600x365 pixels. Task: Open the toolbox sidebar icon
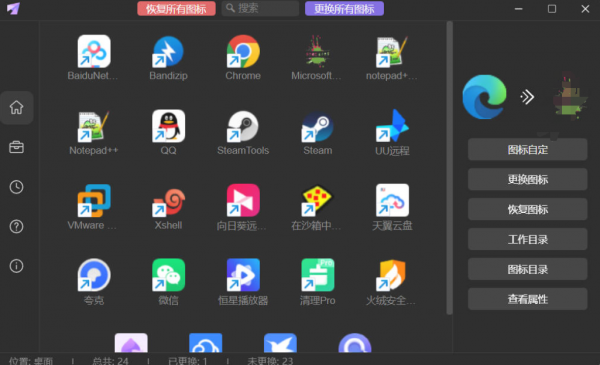pos(16,147)
